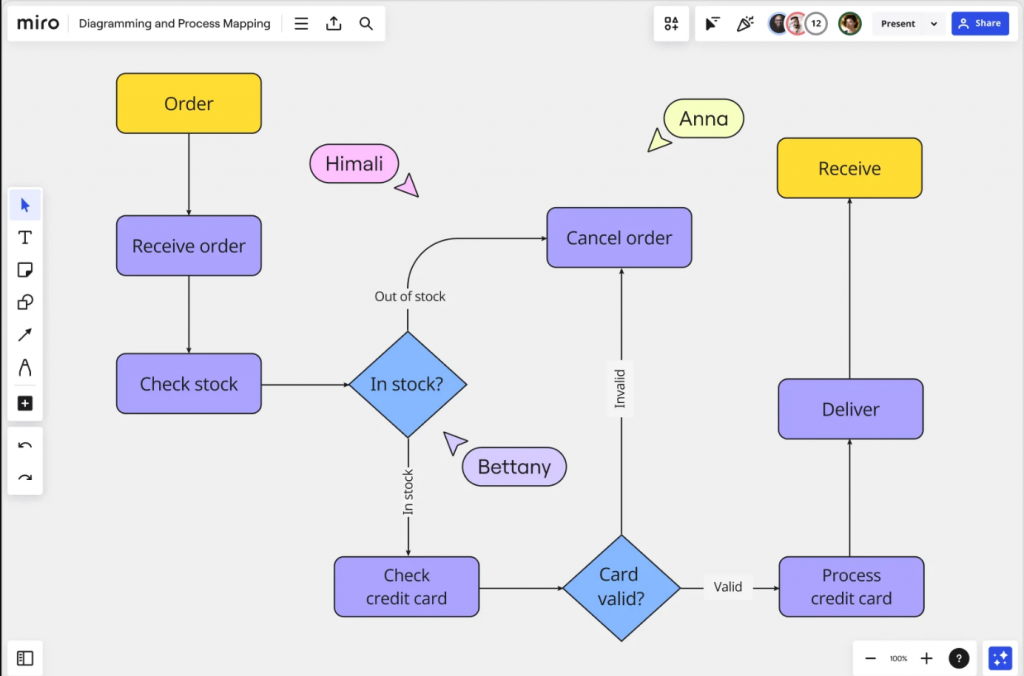Click the blue Share button
The width and height of the screenshot is (1024, 676).
click(979, 22)
